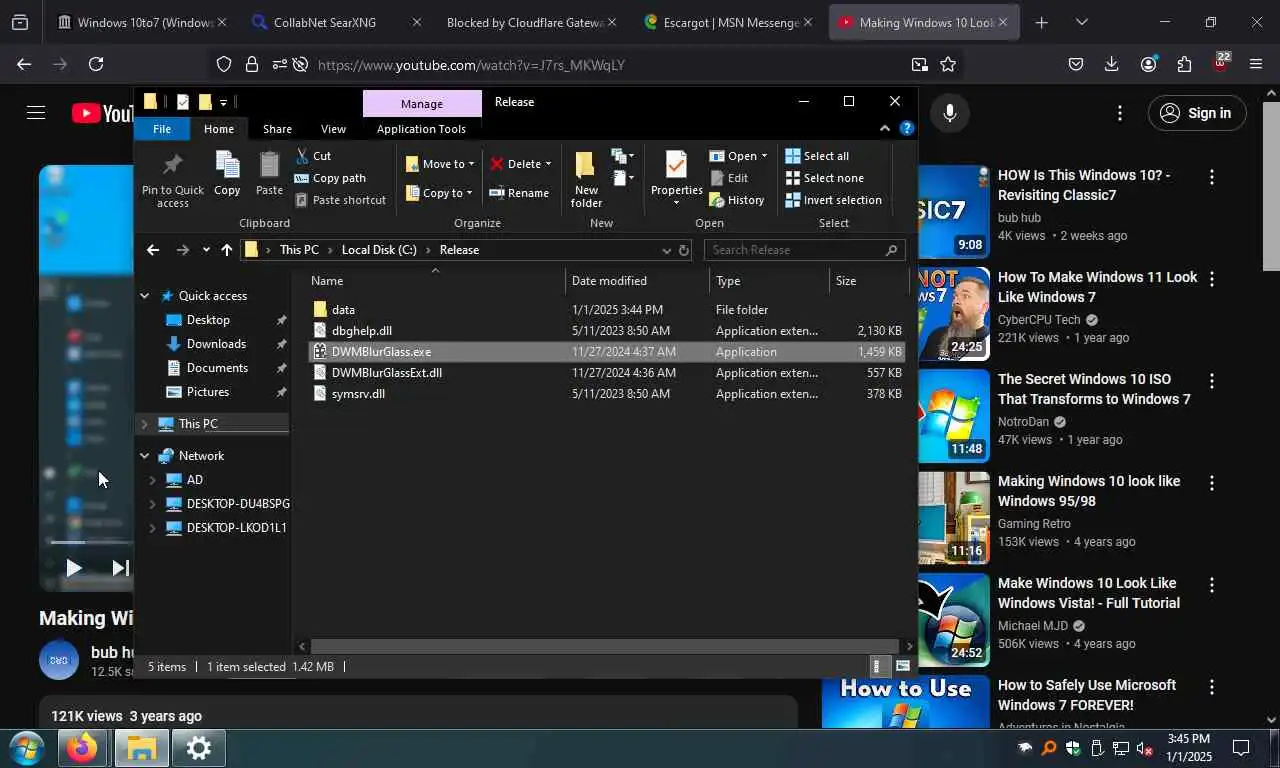The width and height of the screenshot is (1280, 768).
Task: Click the History icon in the ribbon
Action: point(716,200)
